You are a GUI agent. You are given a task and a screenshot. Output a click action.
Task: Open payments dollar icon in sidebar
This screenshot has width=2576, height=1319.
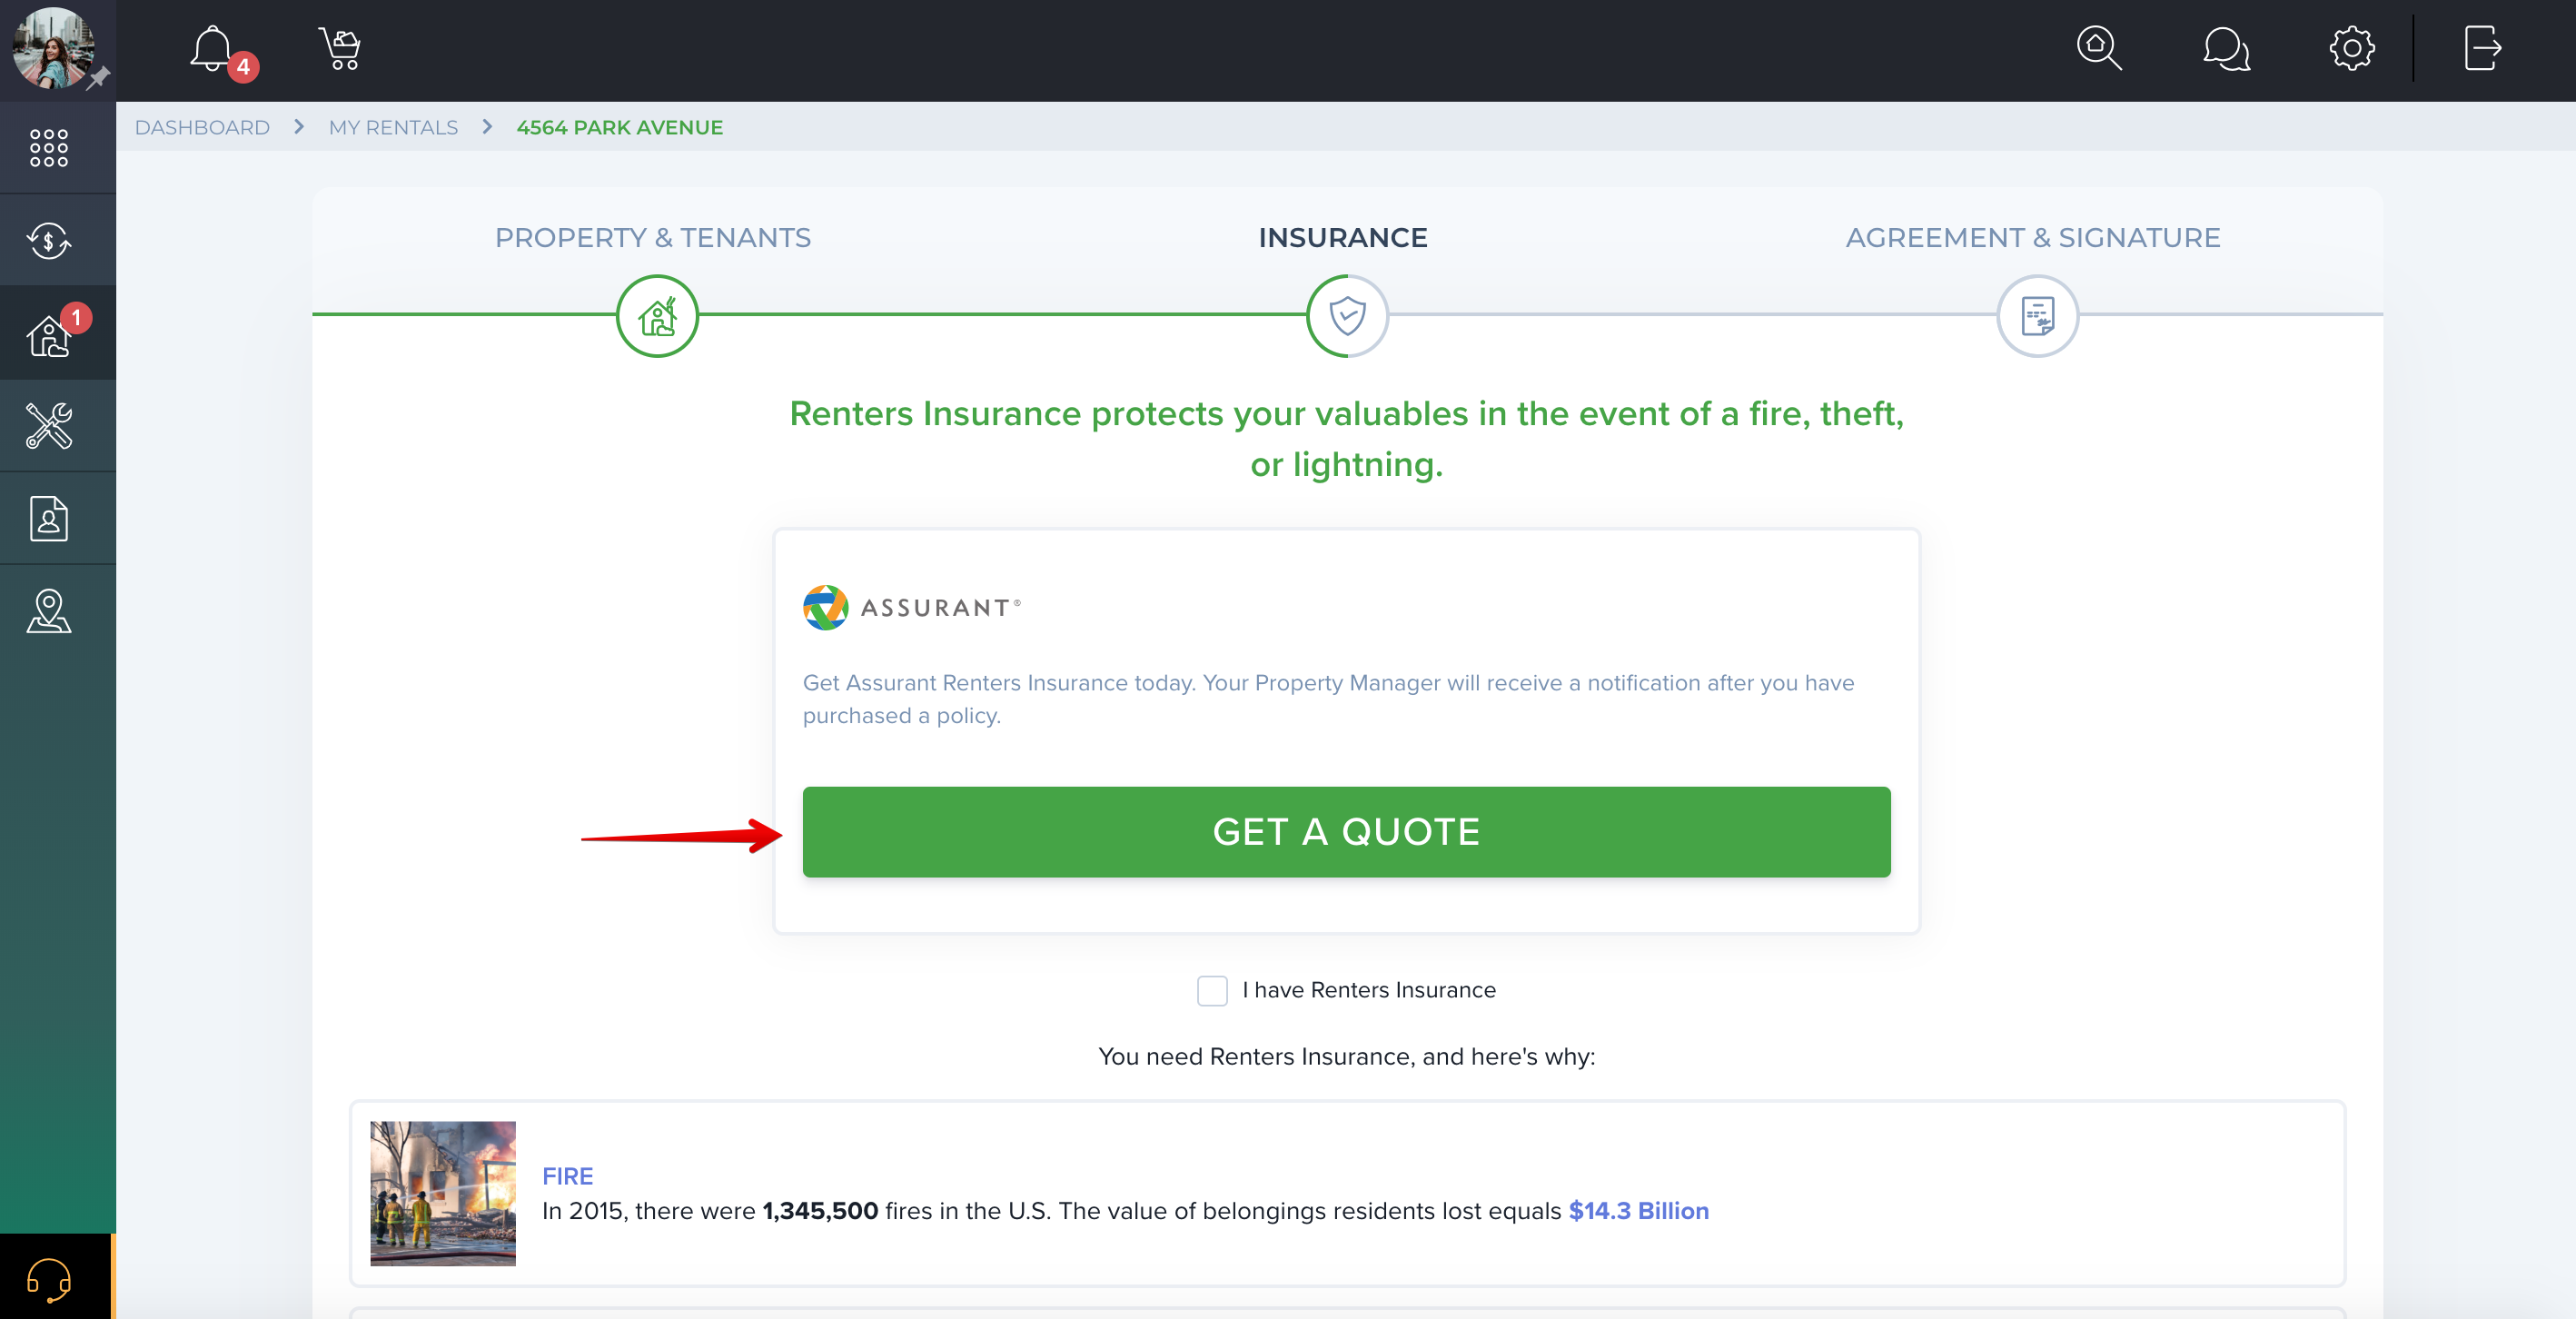49,241
